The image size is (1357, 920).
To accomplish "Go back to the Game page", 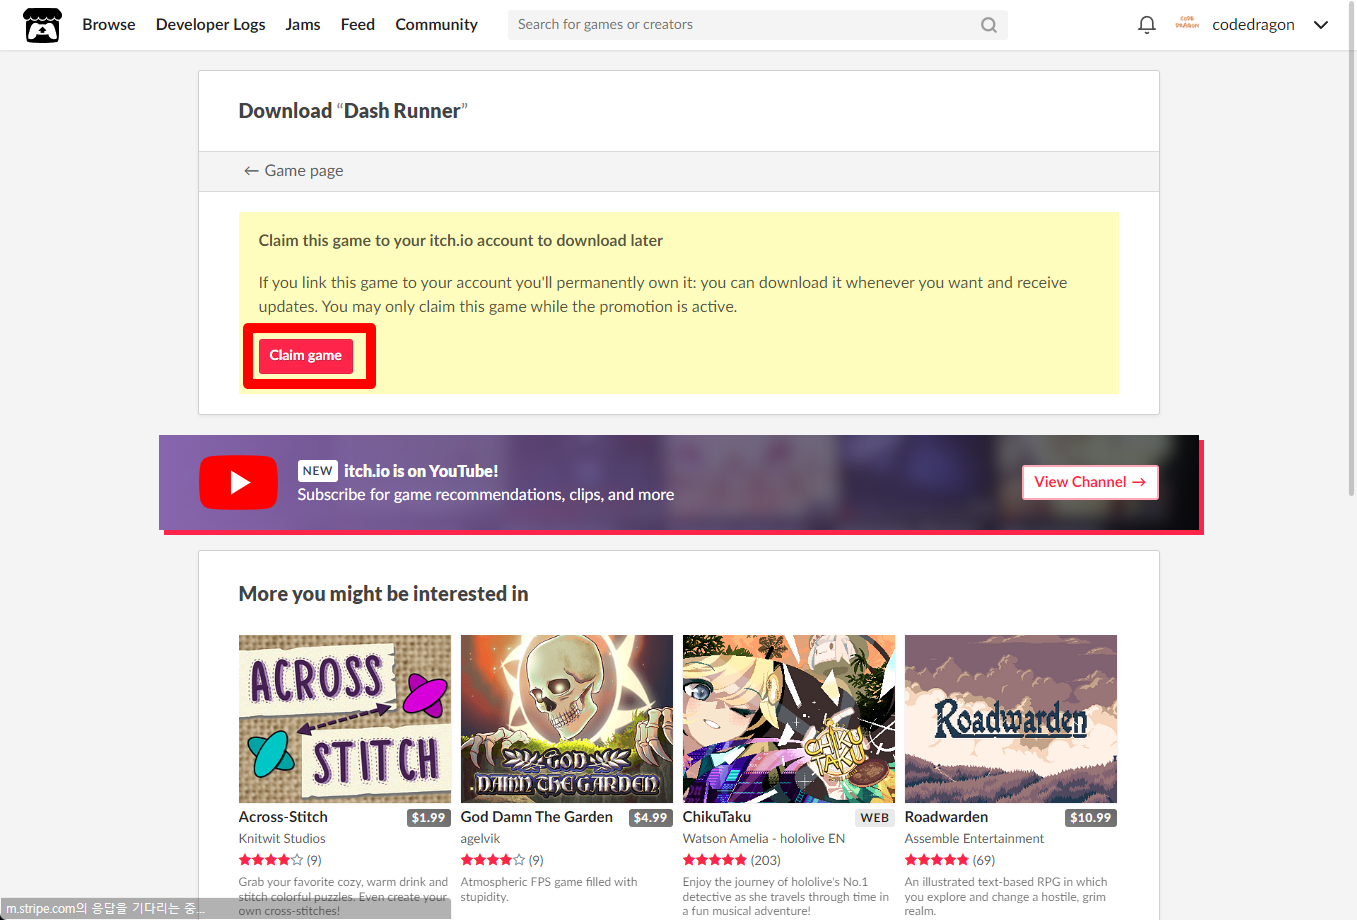I will tap(294, 171).
